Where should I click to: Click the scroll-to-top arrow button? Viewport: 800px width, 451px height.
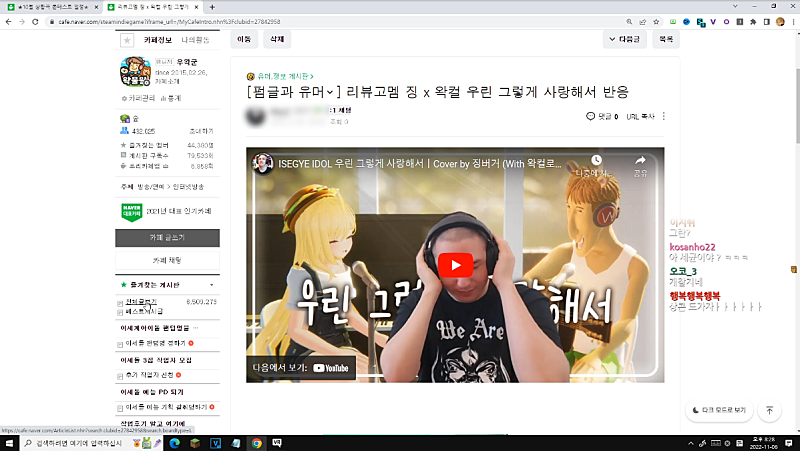[768, 410]
